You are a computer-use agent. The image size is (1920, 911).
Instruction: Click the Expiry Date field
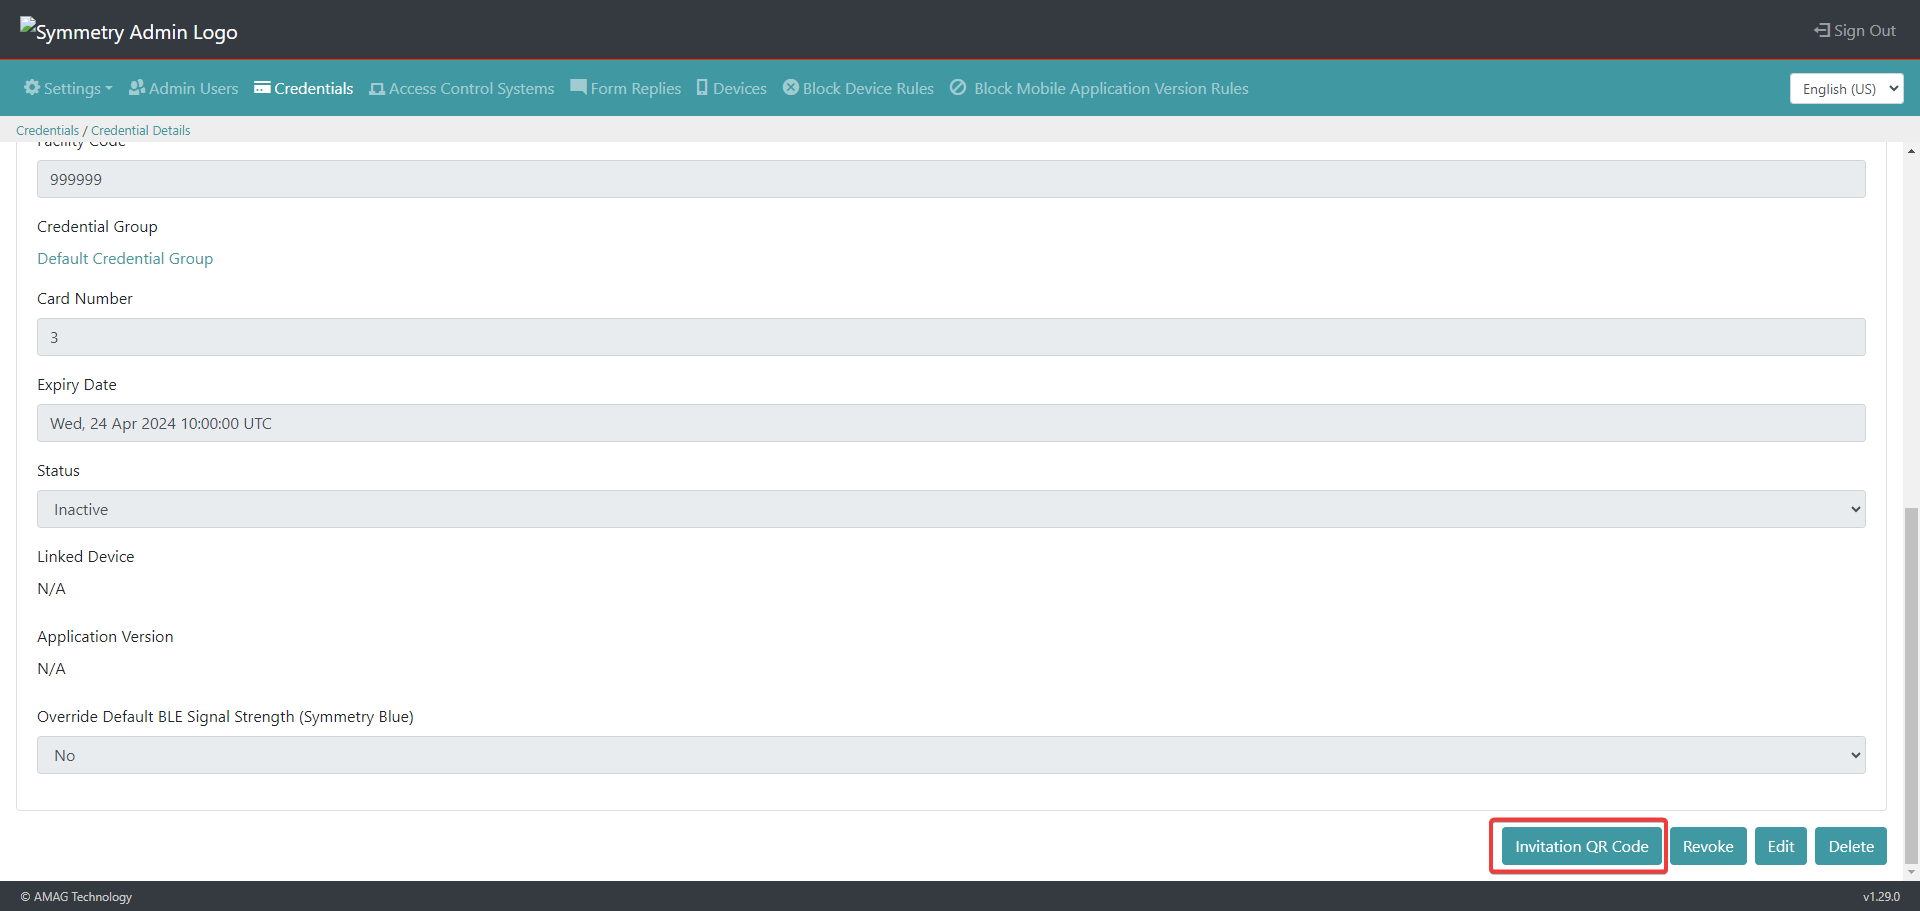point(951,423)
